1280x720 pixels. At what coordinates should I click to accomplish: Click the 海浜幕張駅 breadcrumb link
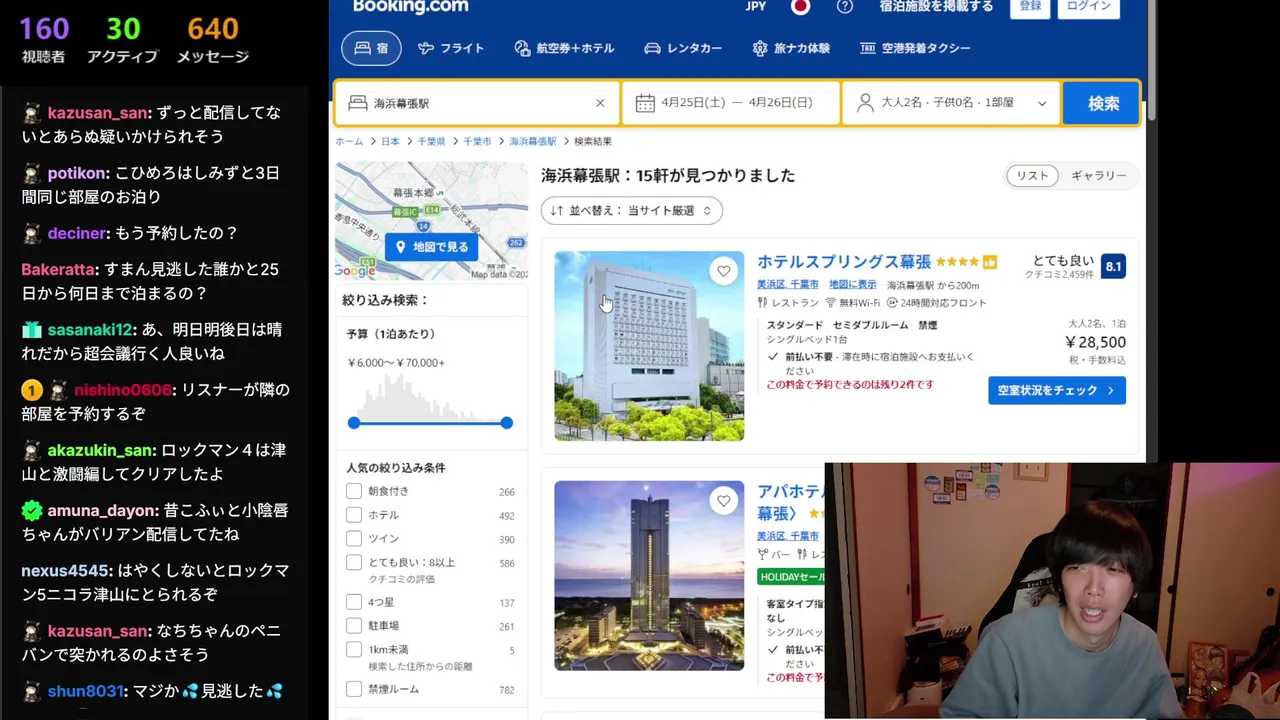coord(533,142)
